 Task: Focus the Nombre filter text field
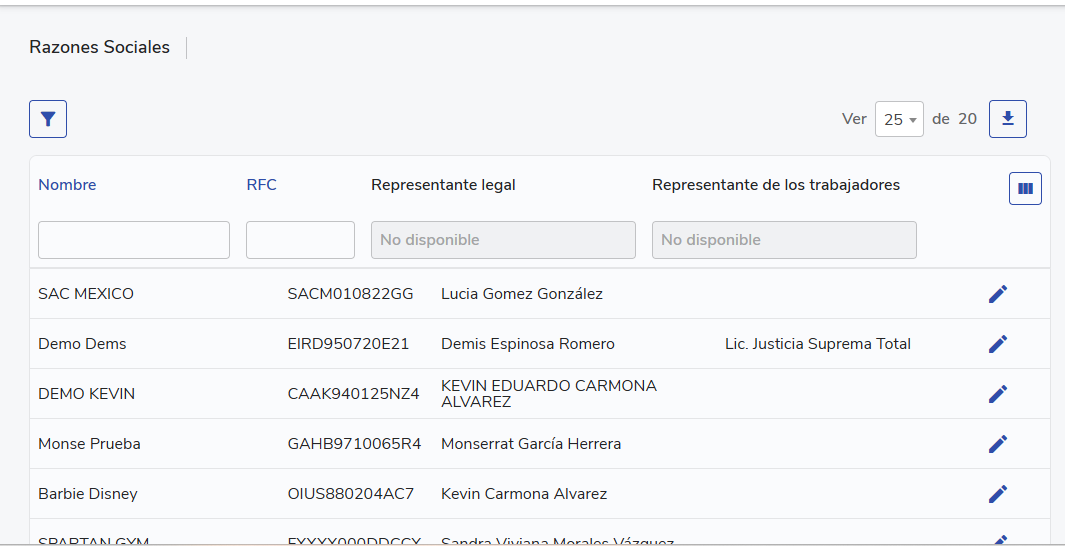[x=134, y=240]
